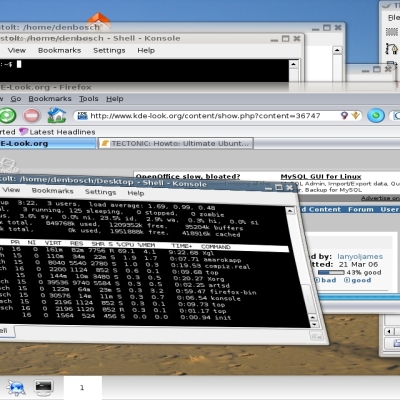Viewport: 400px width, 400px height.
Task: Click the 43% good rating bar
Action: click(x=331, y=272)
